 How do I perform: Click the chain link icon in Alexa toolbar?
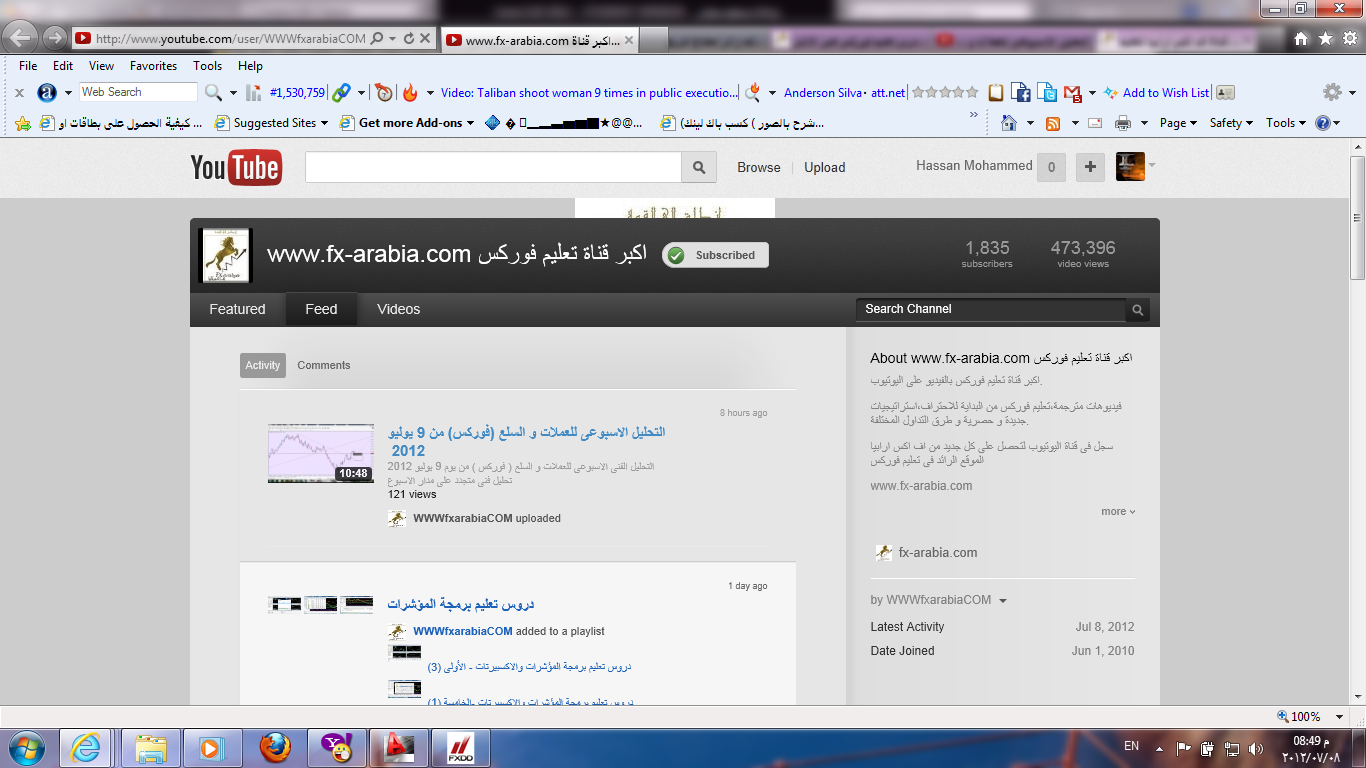(x=341, y=92)
